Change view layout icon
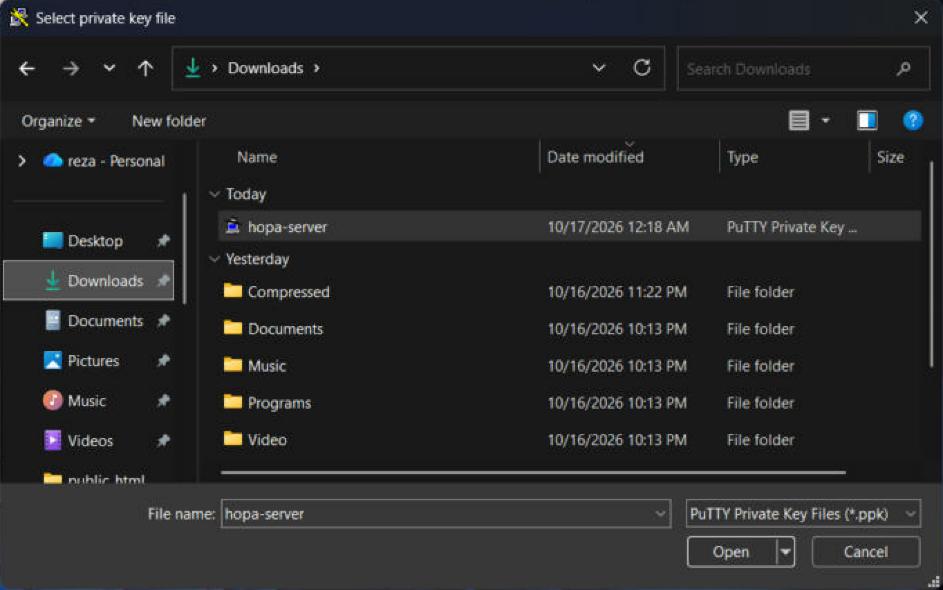The height and width of the screenshot is (590, 943). pos(799,121)
